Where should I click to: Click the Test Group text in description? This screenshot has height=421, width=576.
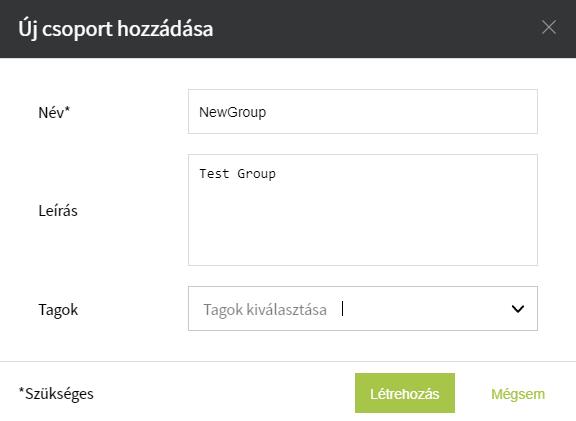(237, 174)
